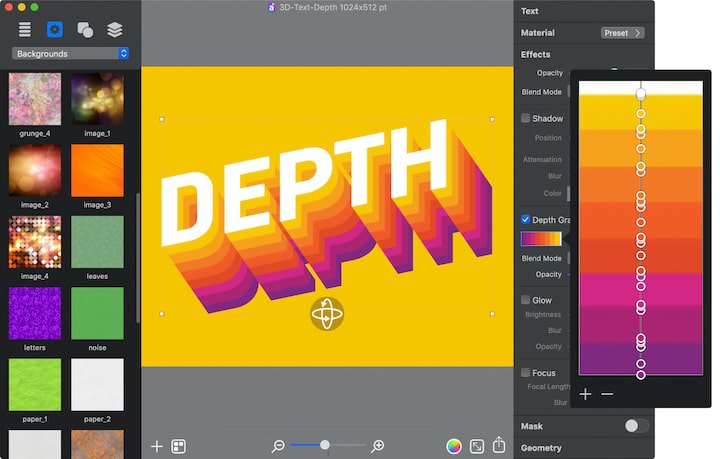Choose the image_1 bokeh background

point(97,99)
